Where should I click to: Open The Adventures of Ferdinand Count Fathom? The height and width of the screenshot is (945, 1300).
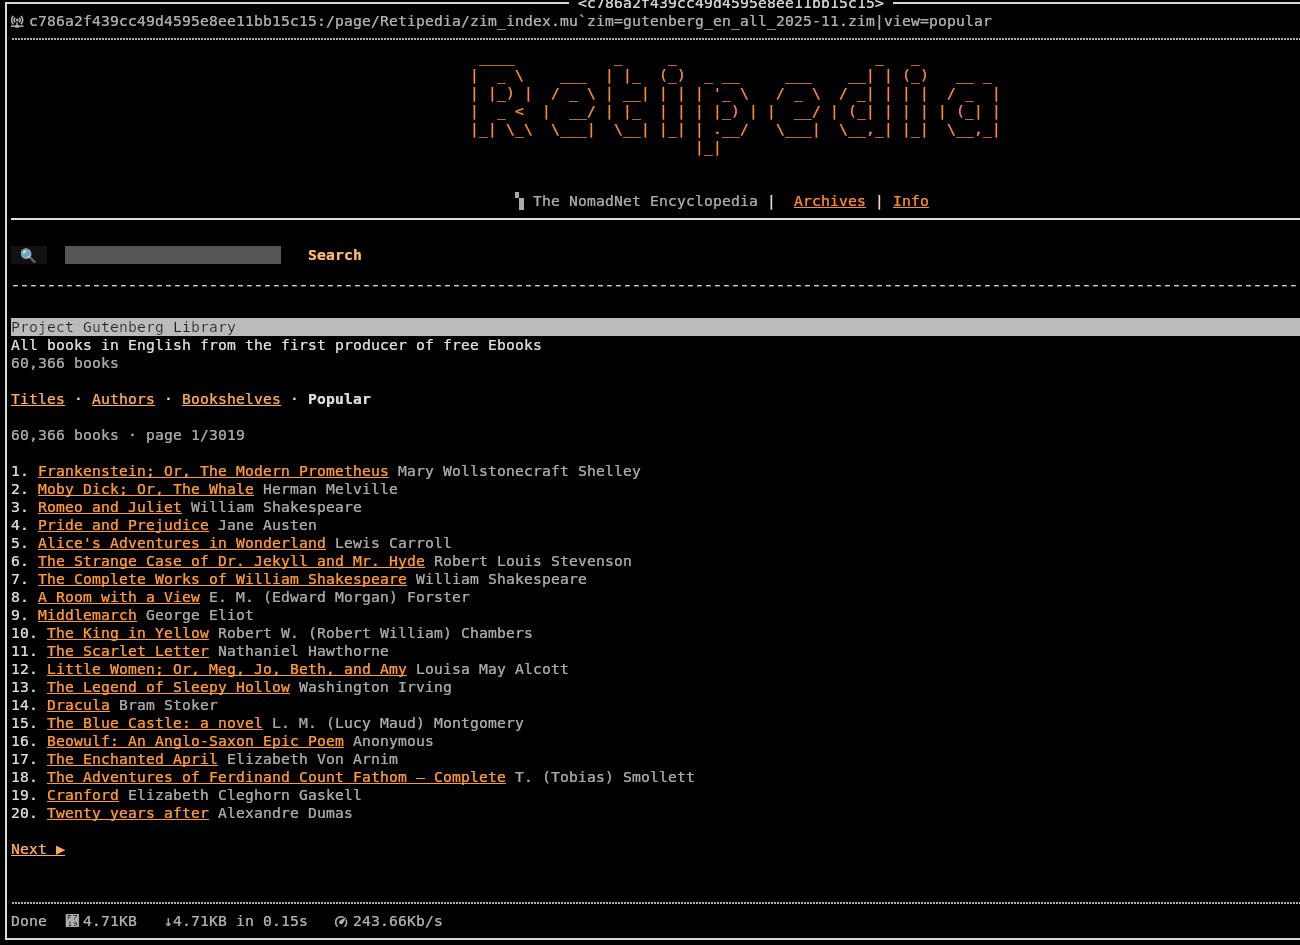coord(276,777)
